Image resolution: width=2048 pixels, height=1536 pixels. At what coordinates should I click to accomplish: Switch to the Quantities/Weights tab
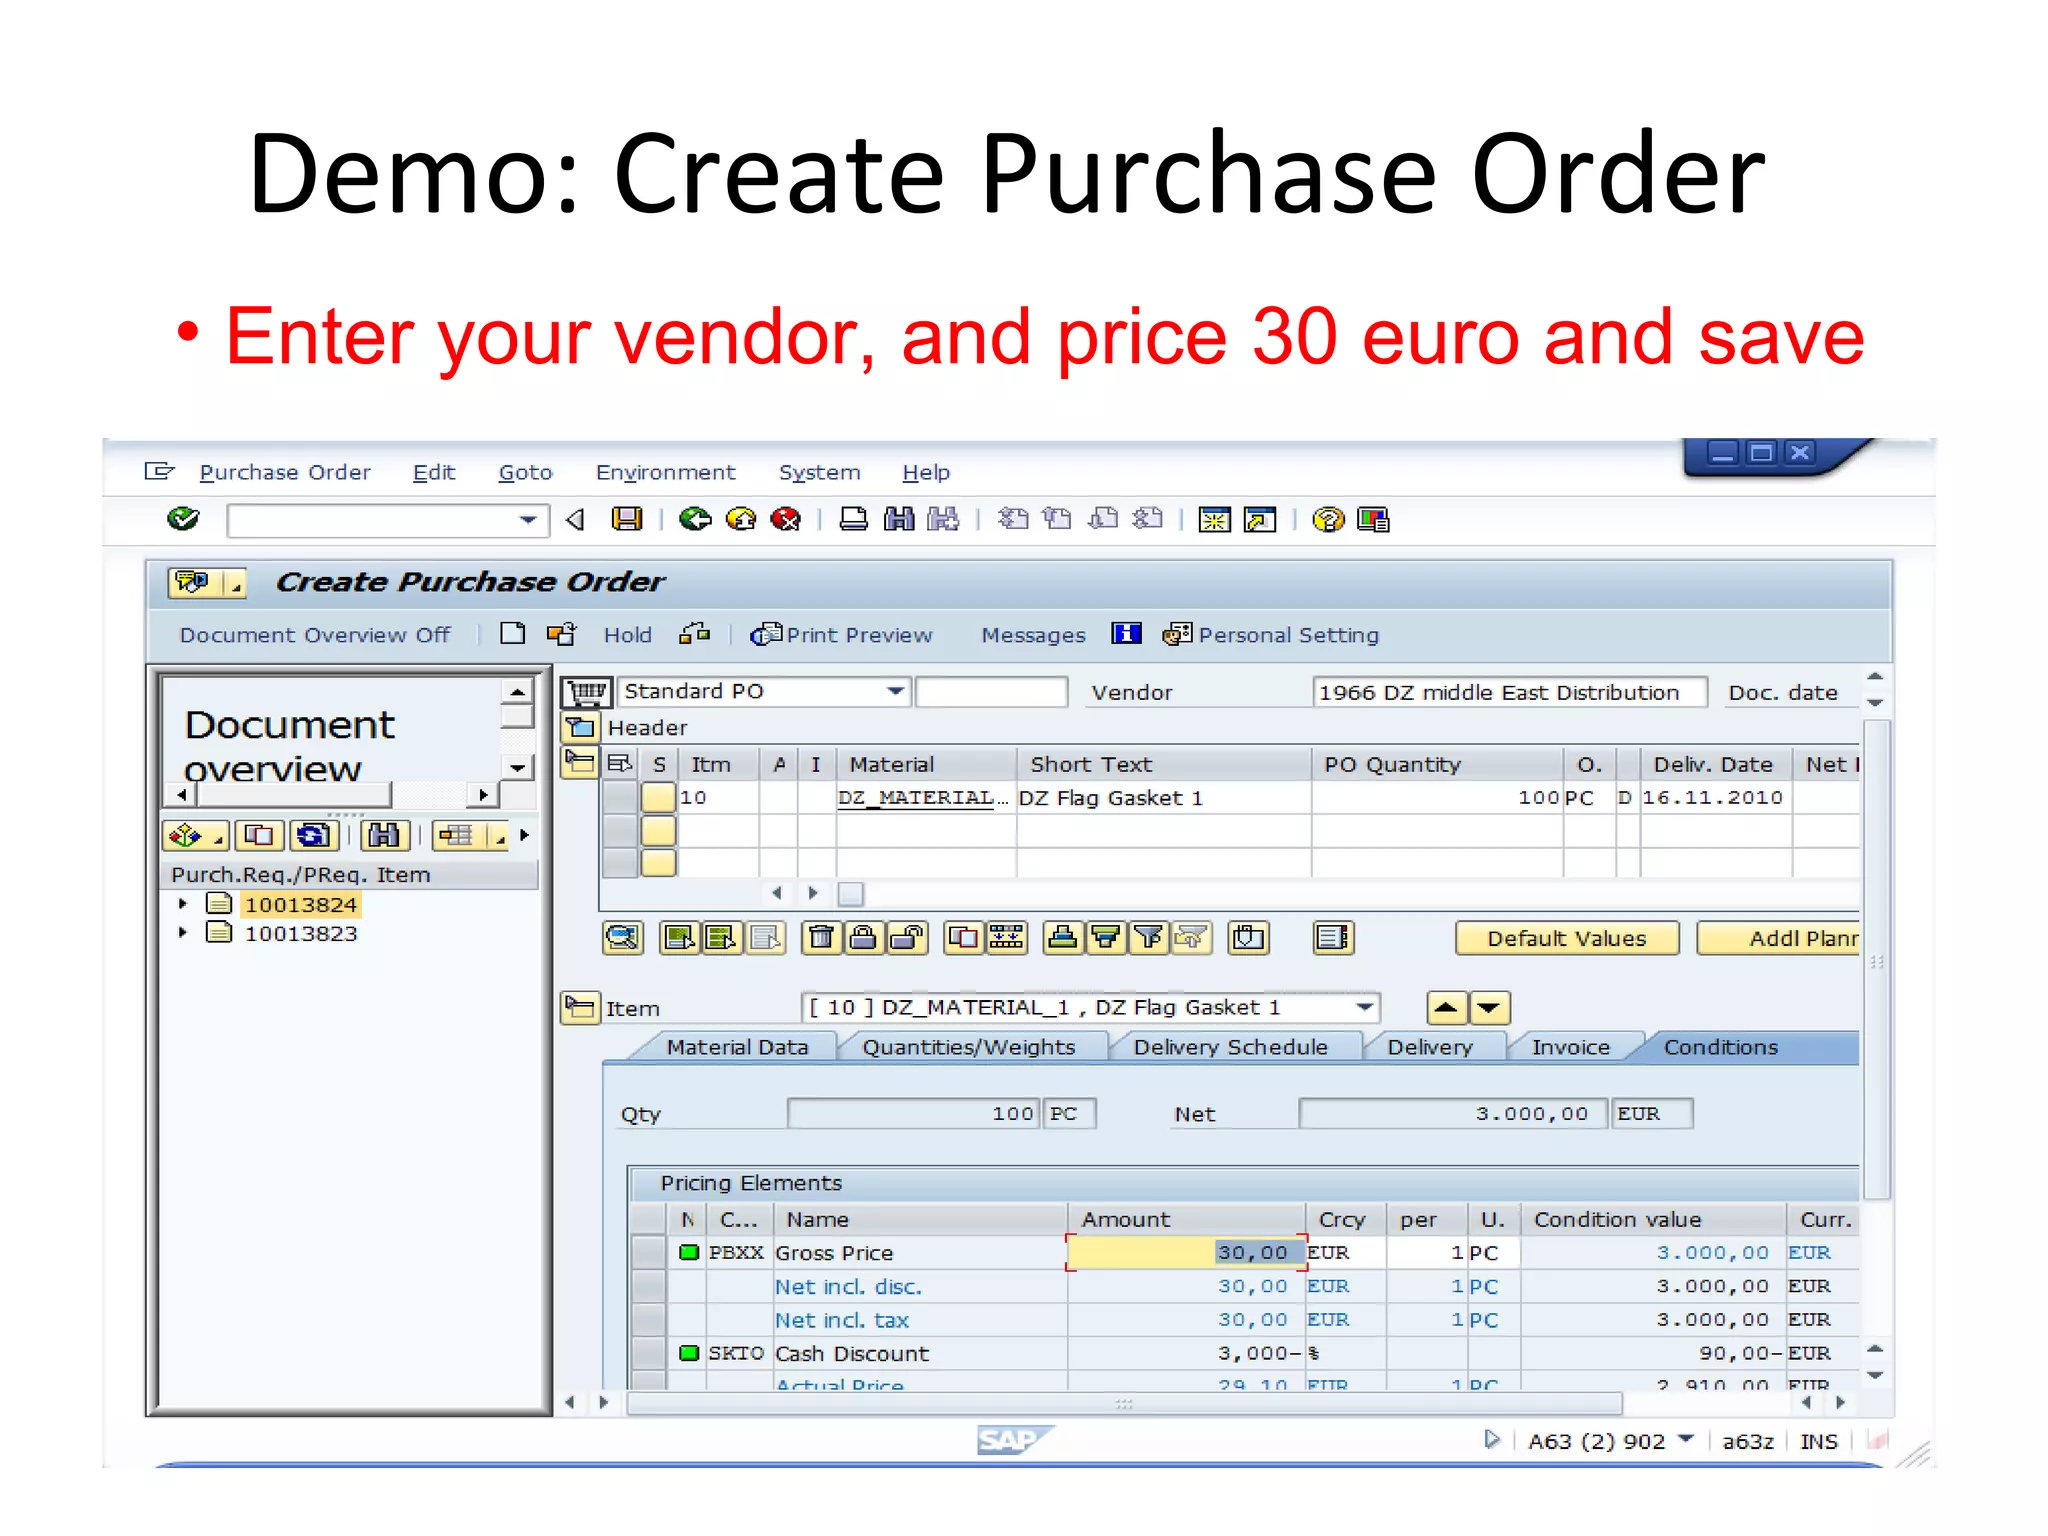tap(968, 1047)
